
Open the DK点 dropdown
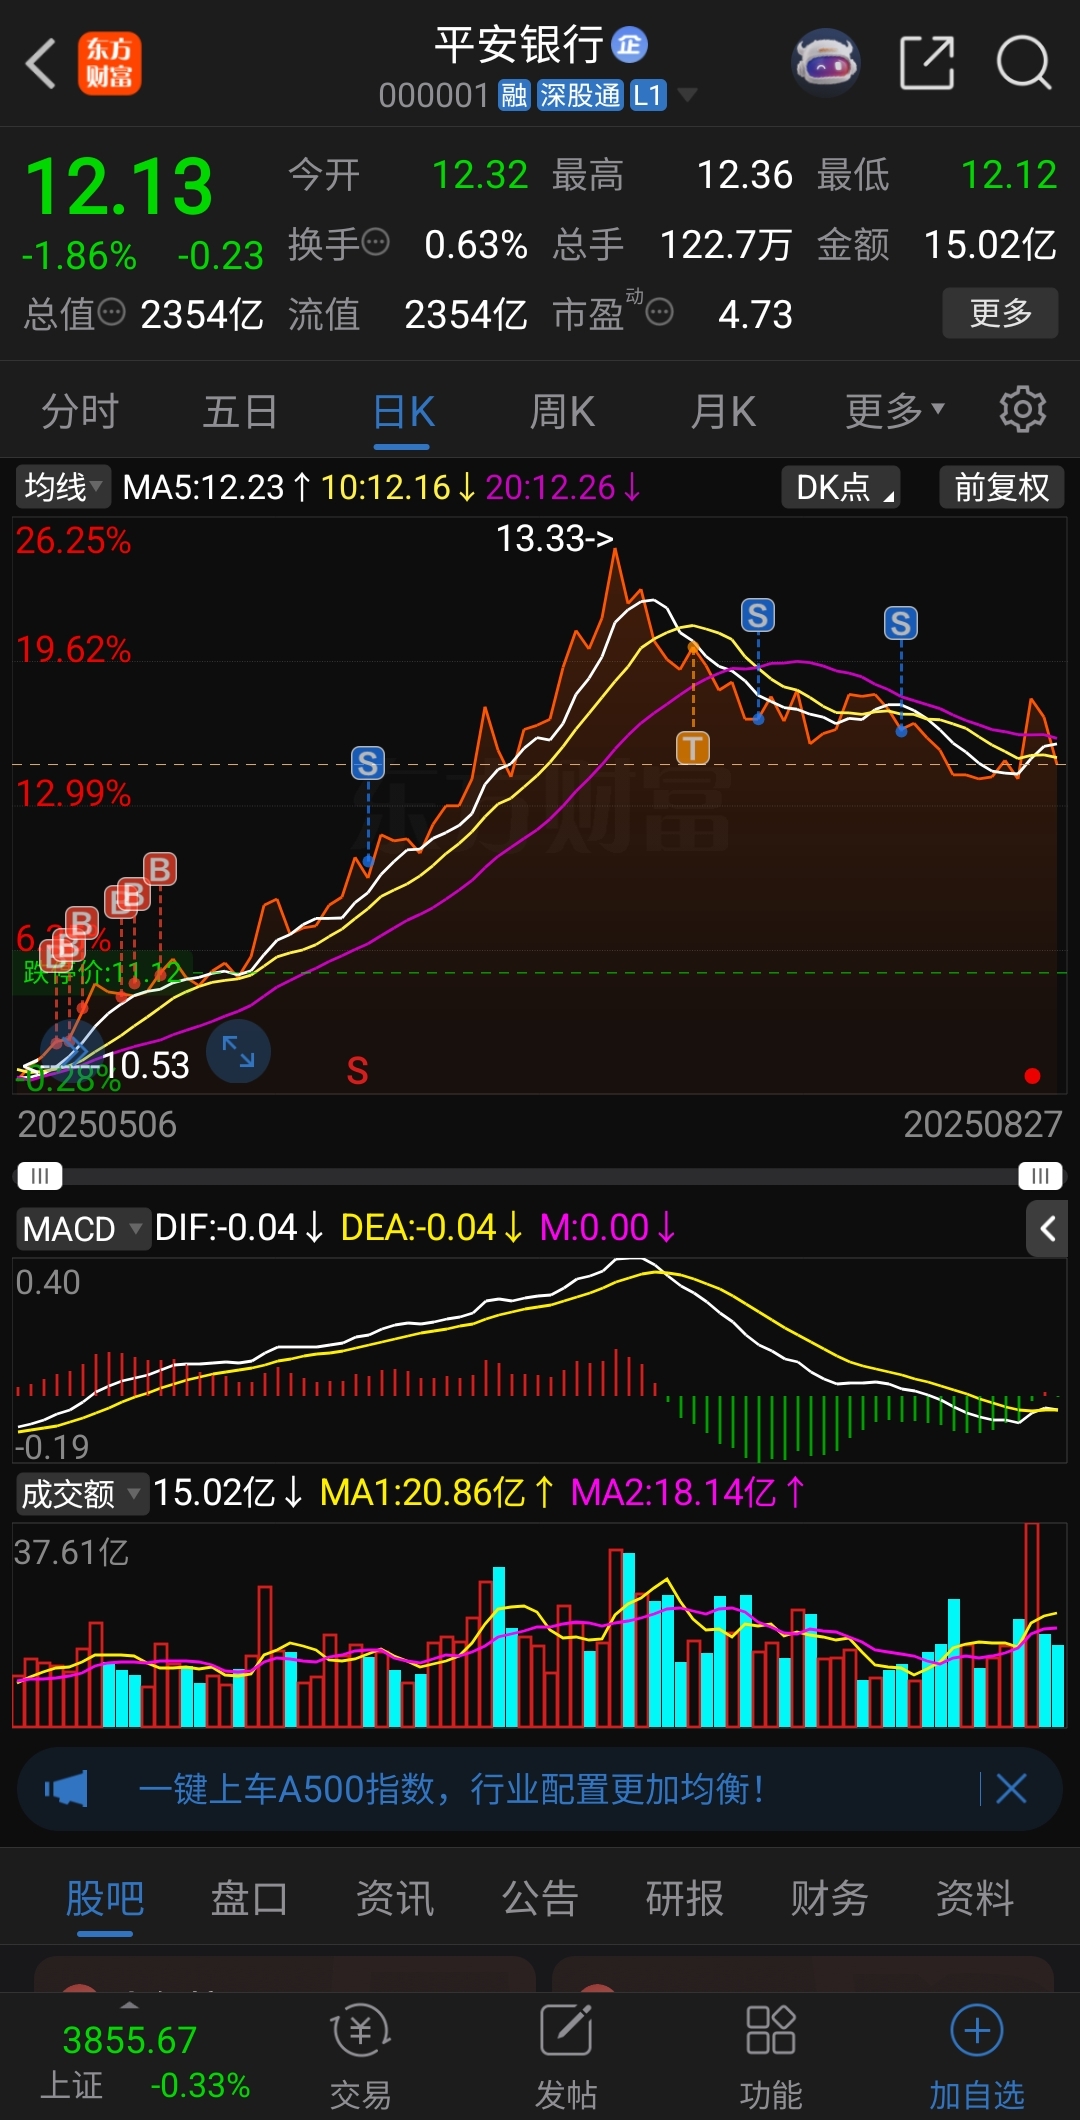tap(841, 488)
